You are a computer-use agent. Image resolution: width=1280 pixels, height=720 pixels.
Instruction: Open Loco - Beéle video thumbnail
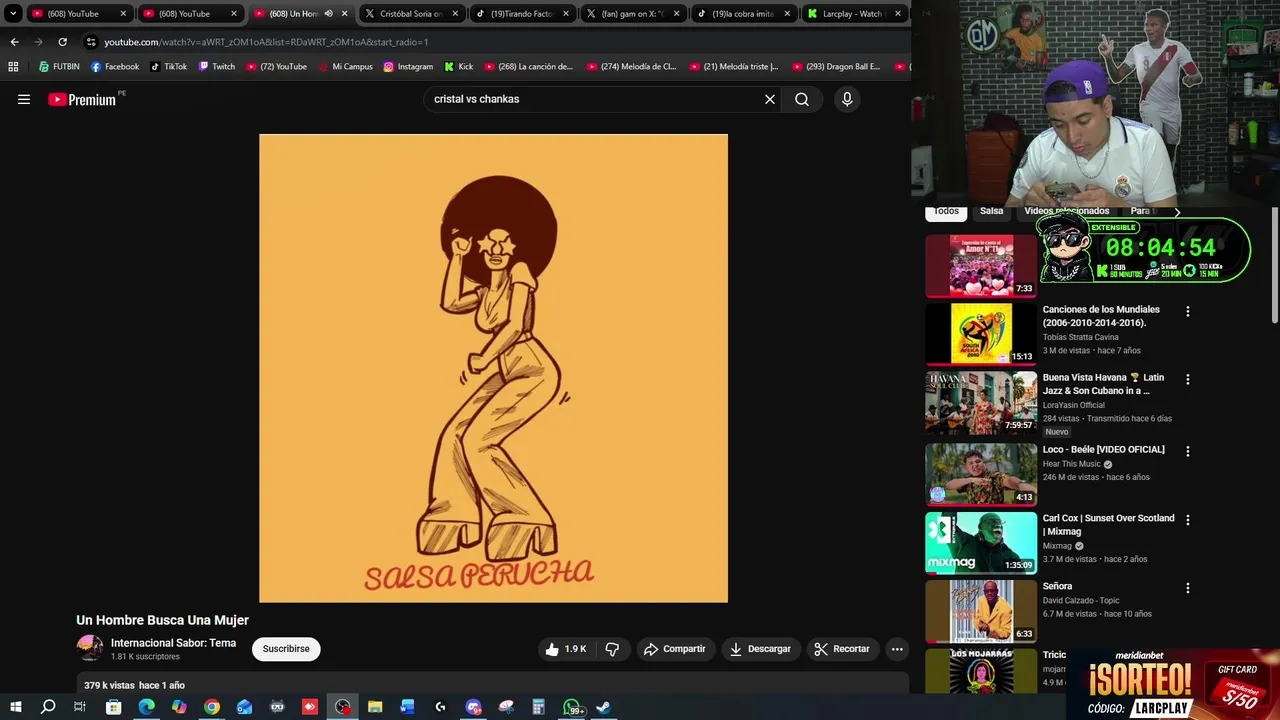pos(981,474)
